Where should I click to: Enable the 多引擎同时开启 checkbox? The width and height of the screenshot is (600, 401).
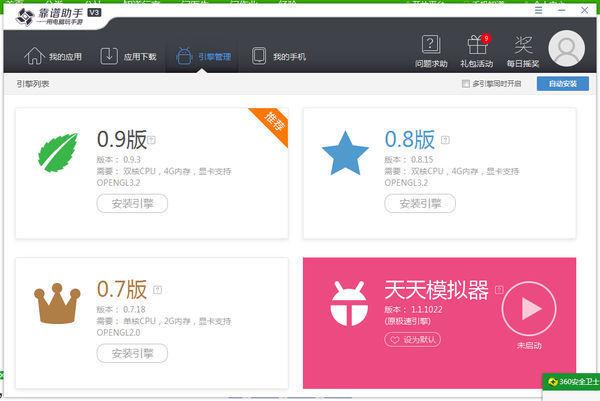(466, 83)
